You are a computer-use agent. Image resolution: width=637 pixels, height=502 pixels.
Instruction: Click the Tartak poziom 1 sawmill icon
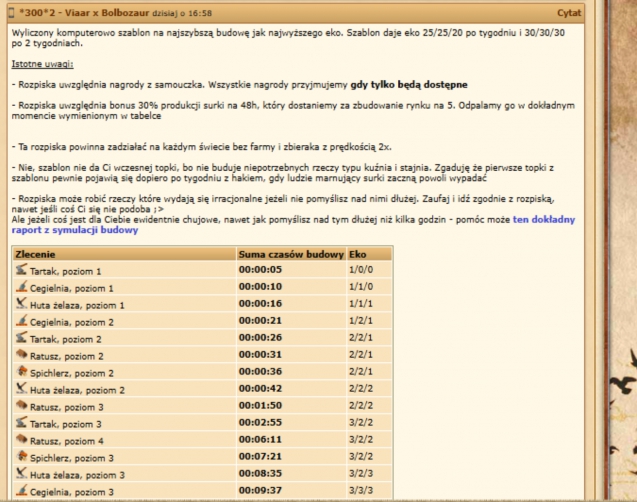tap(22, 270)
